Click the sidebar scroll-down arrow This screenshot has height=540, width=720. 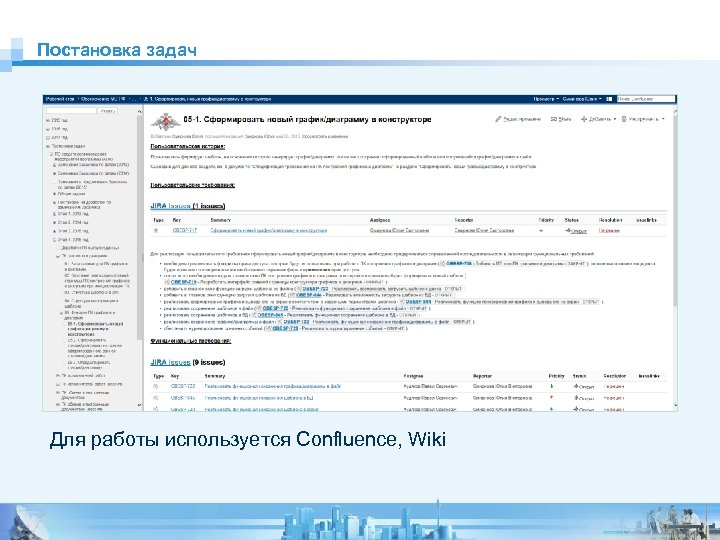pyautogui.click(x=140, y=405)
